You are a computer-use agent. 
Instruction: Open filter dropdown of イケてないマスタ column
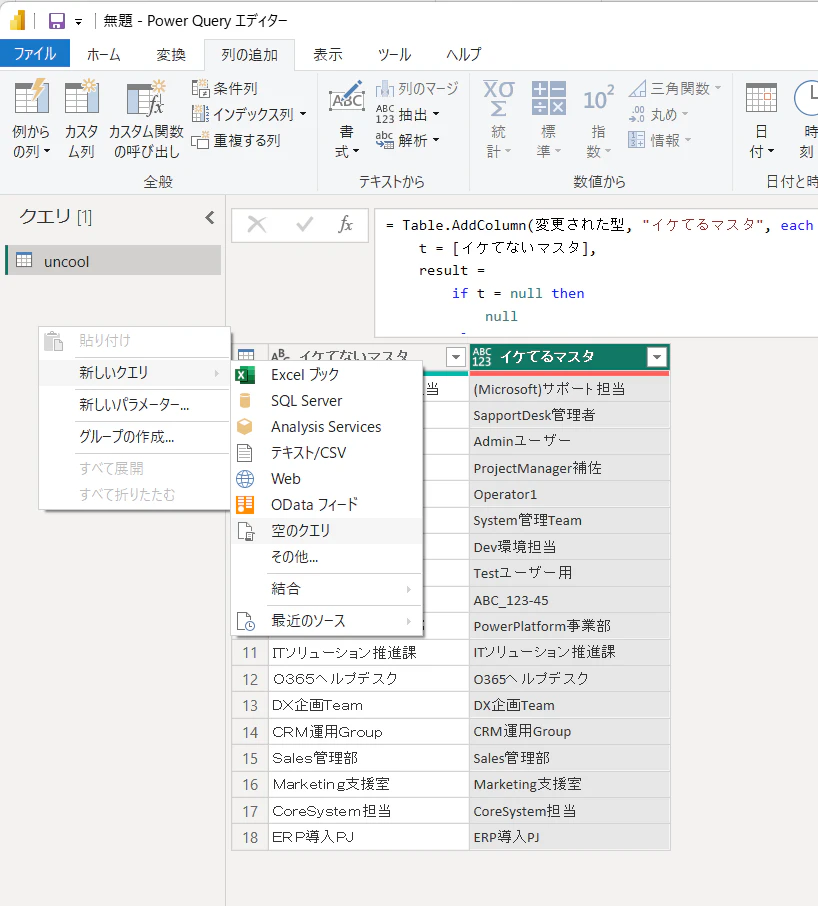pos(456,357)
